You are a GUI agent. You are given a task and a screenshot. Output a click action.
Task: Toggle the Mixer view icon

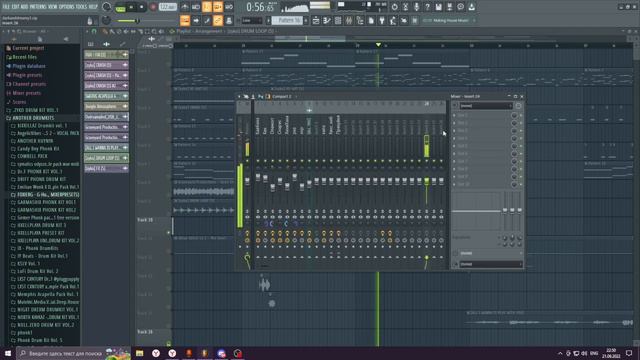point(349,20)
